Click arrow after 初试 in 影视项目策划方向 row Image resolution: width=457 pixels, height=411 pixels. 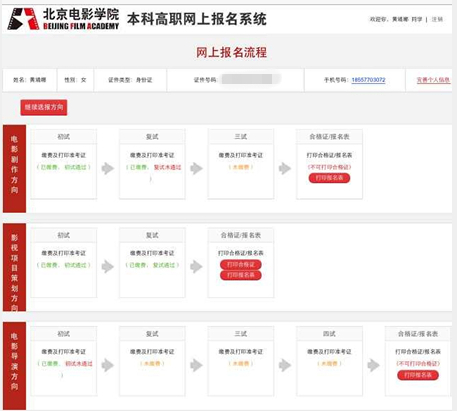point(108,266)
